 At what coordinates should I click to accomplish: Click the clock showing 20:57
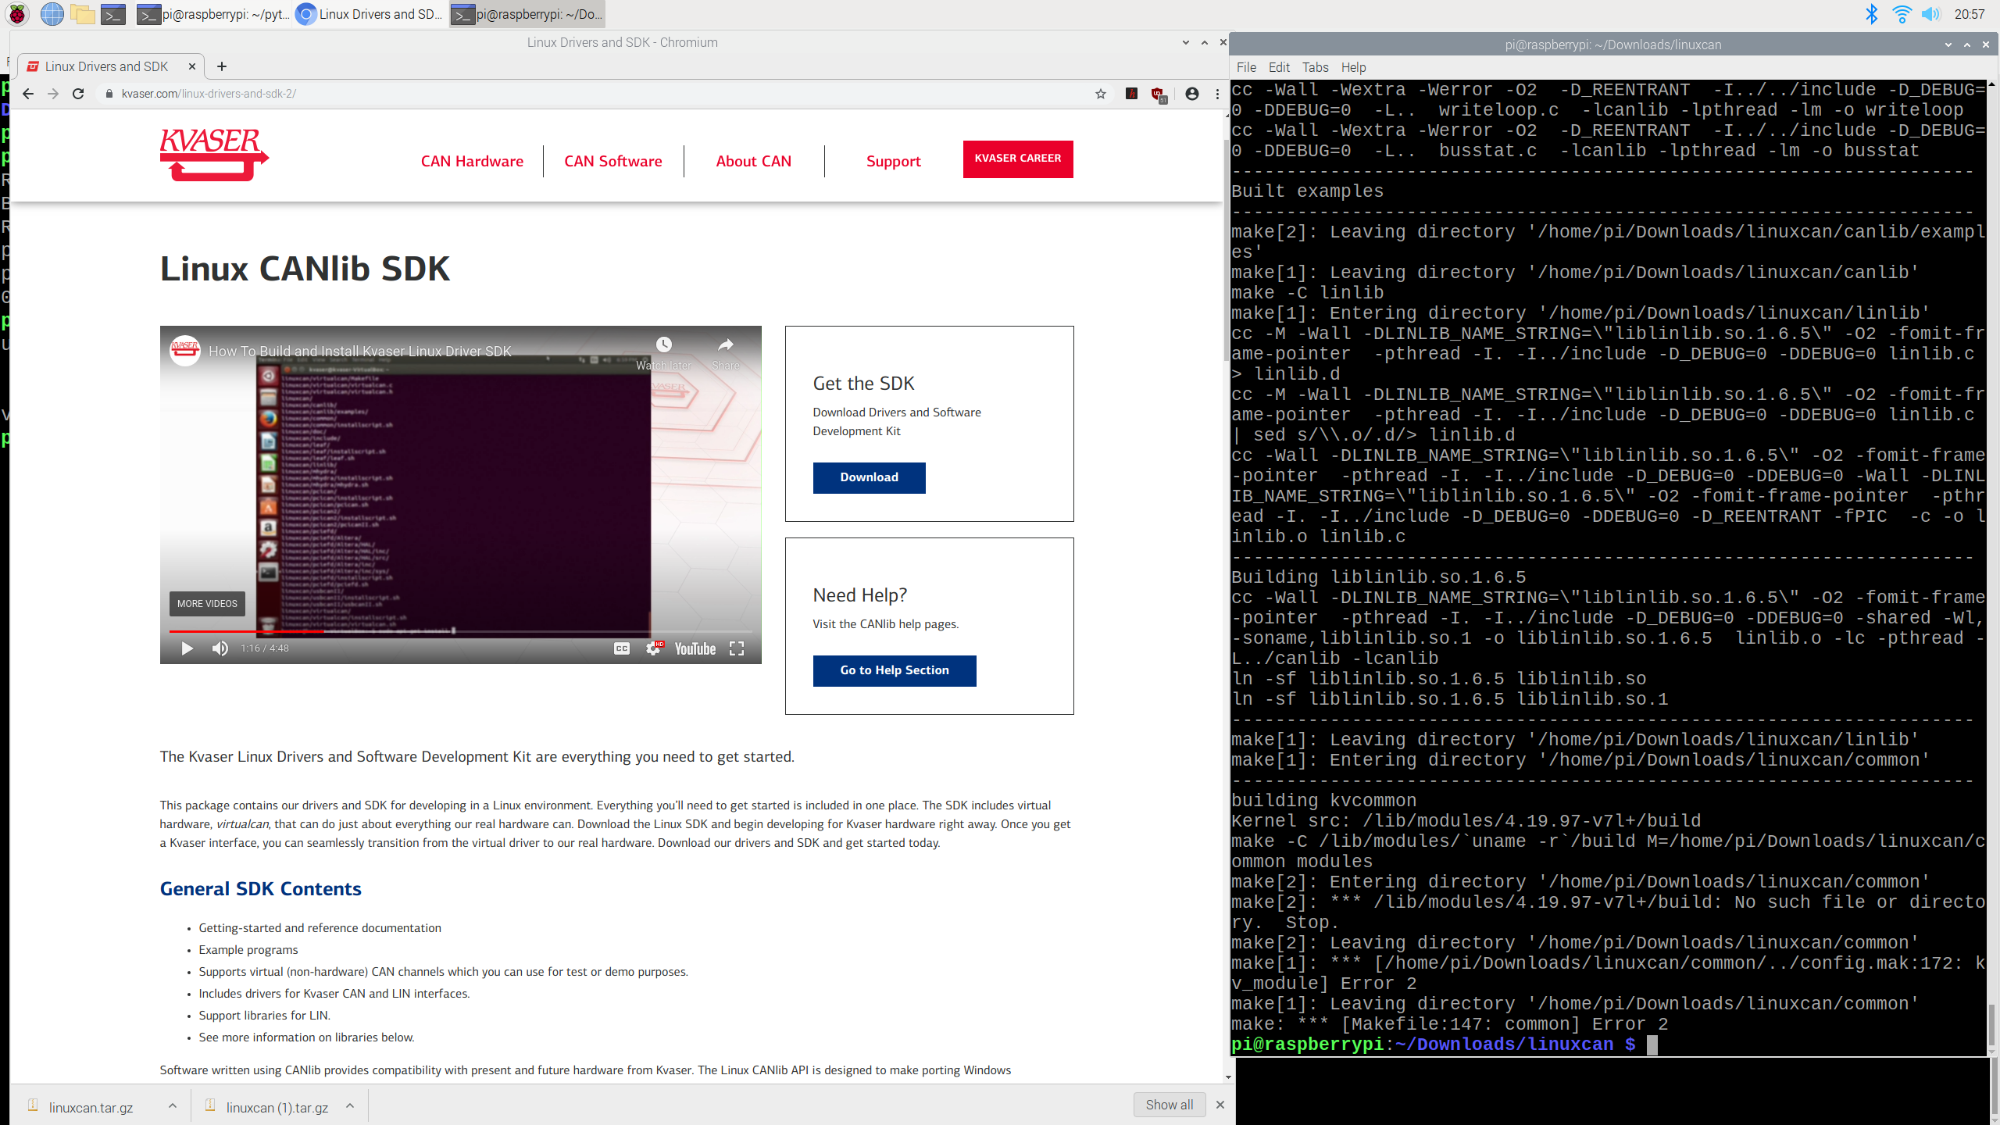pos(1969,14)
